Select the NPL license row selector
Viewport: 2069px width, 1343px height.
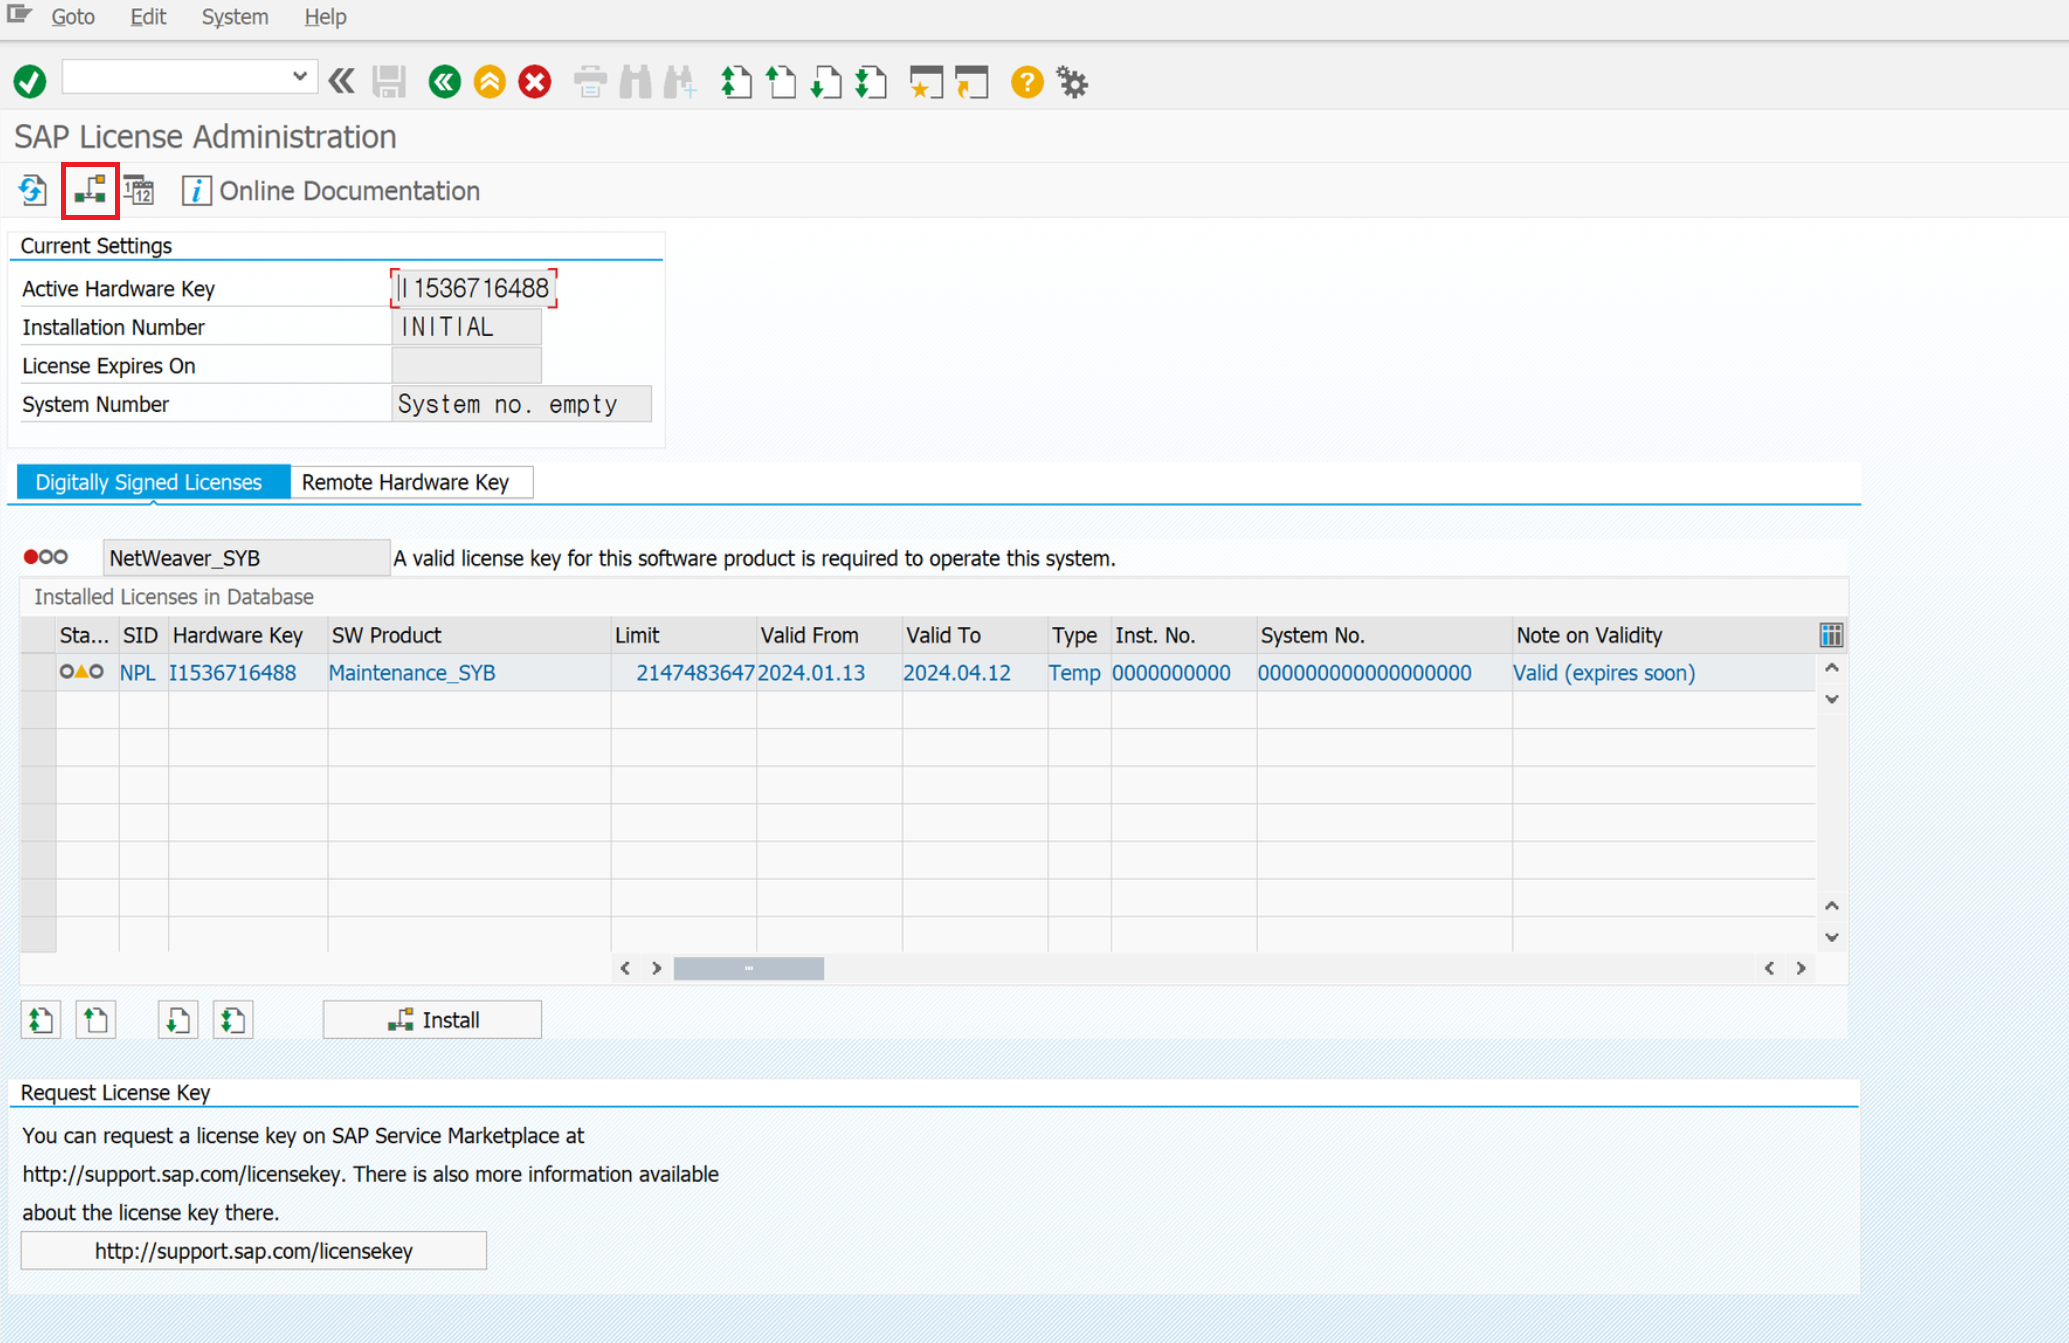coord(38,673)
